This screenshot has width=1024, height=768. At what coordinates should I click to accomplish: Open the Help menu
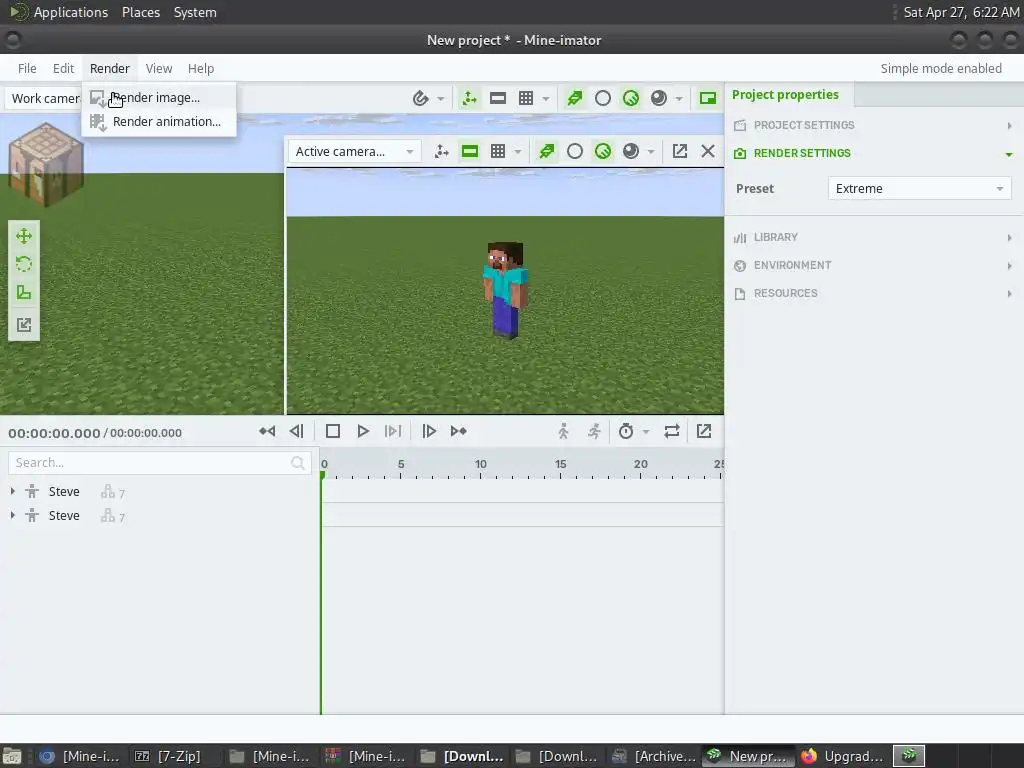pos(200,69)
